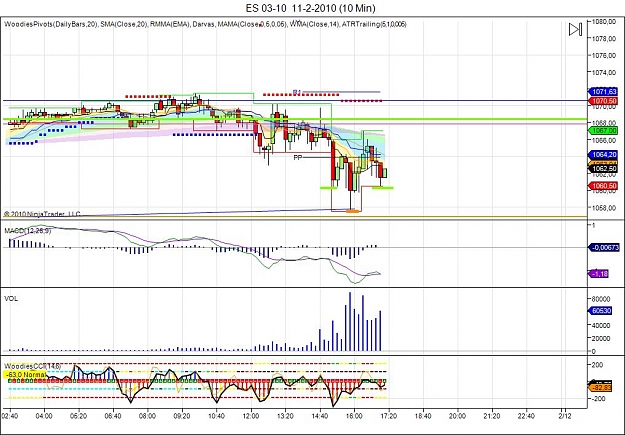625x435 pixels.
Task: Select the blue 1071,63 price marker
Action: [x=603, y=91]
